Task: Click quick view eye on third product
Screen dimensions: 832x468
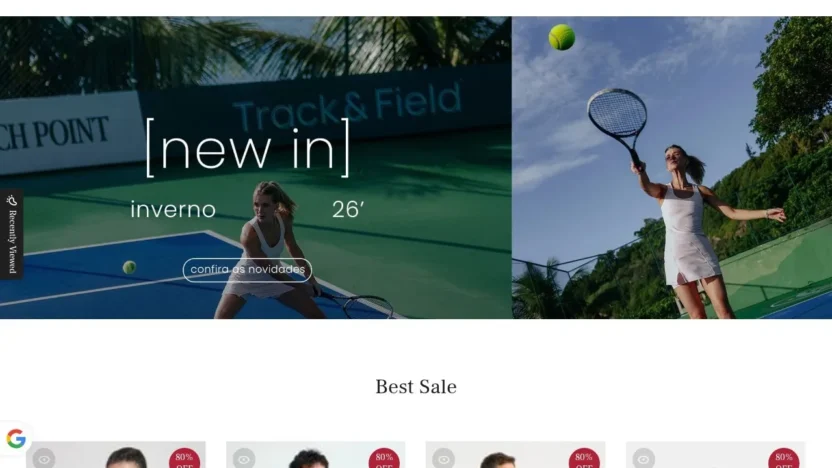Action: pos(444,458)
